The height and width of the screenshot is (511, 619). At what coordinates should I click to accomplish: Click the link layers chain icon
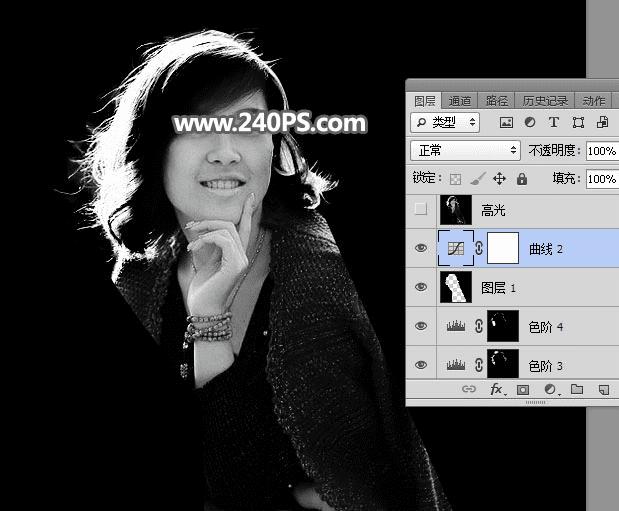tap(469, 389)
